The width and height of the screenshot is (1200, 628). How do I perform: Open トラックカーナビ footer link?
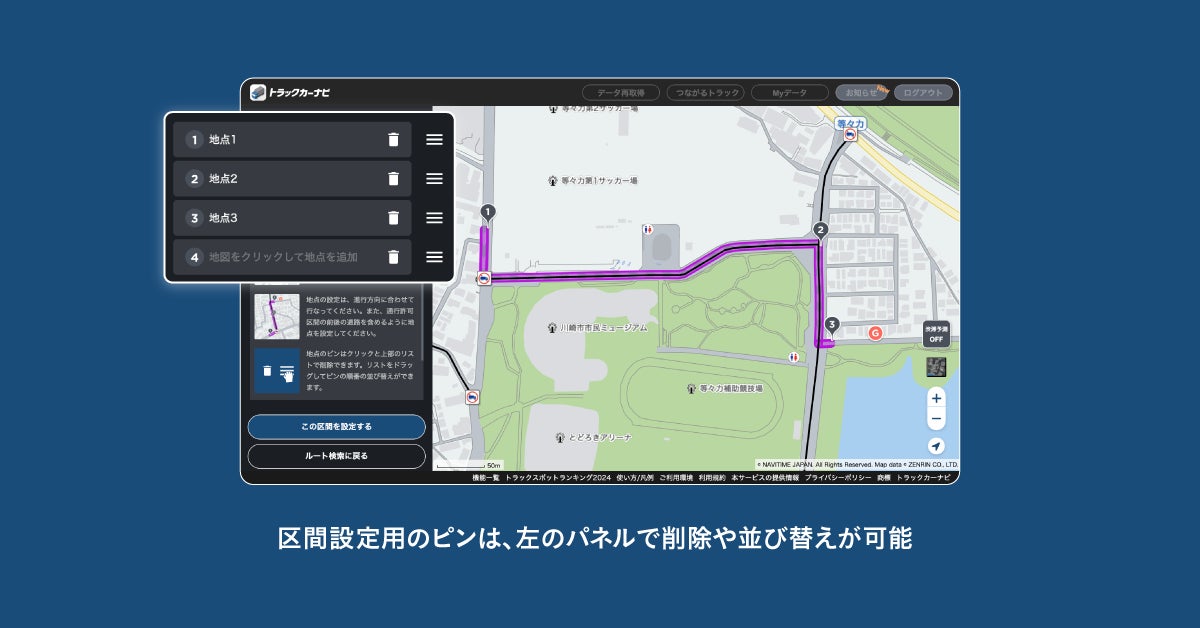pyautogui.click(x=925, y=478)
